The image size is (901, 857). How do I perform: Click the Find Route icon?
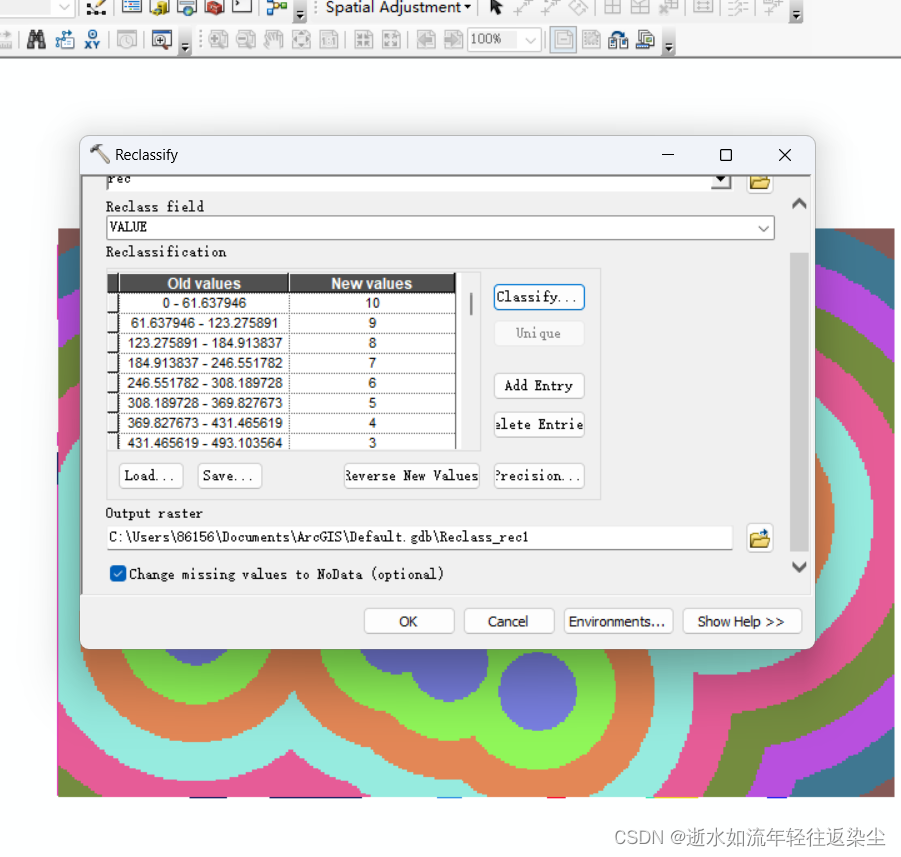pos(64,40)
